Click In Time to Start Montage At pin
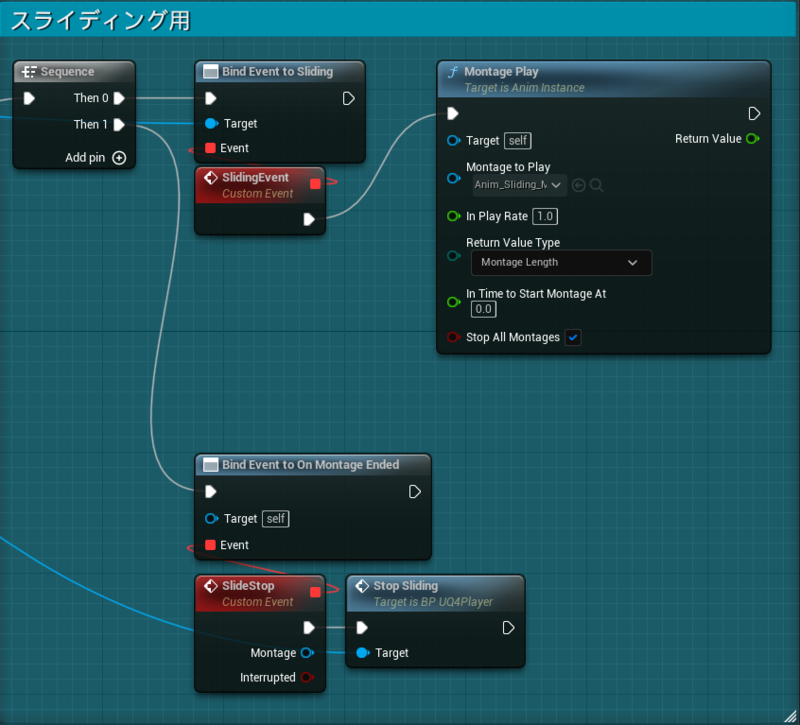Viewport: 800px width, 725px height. click(x=454, y=302)
